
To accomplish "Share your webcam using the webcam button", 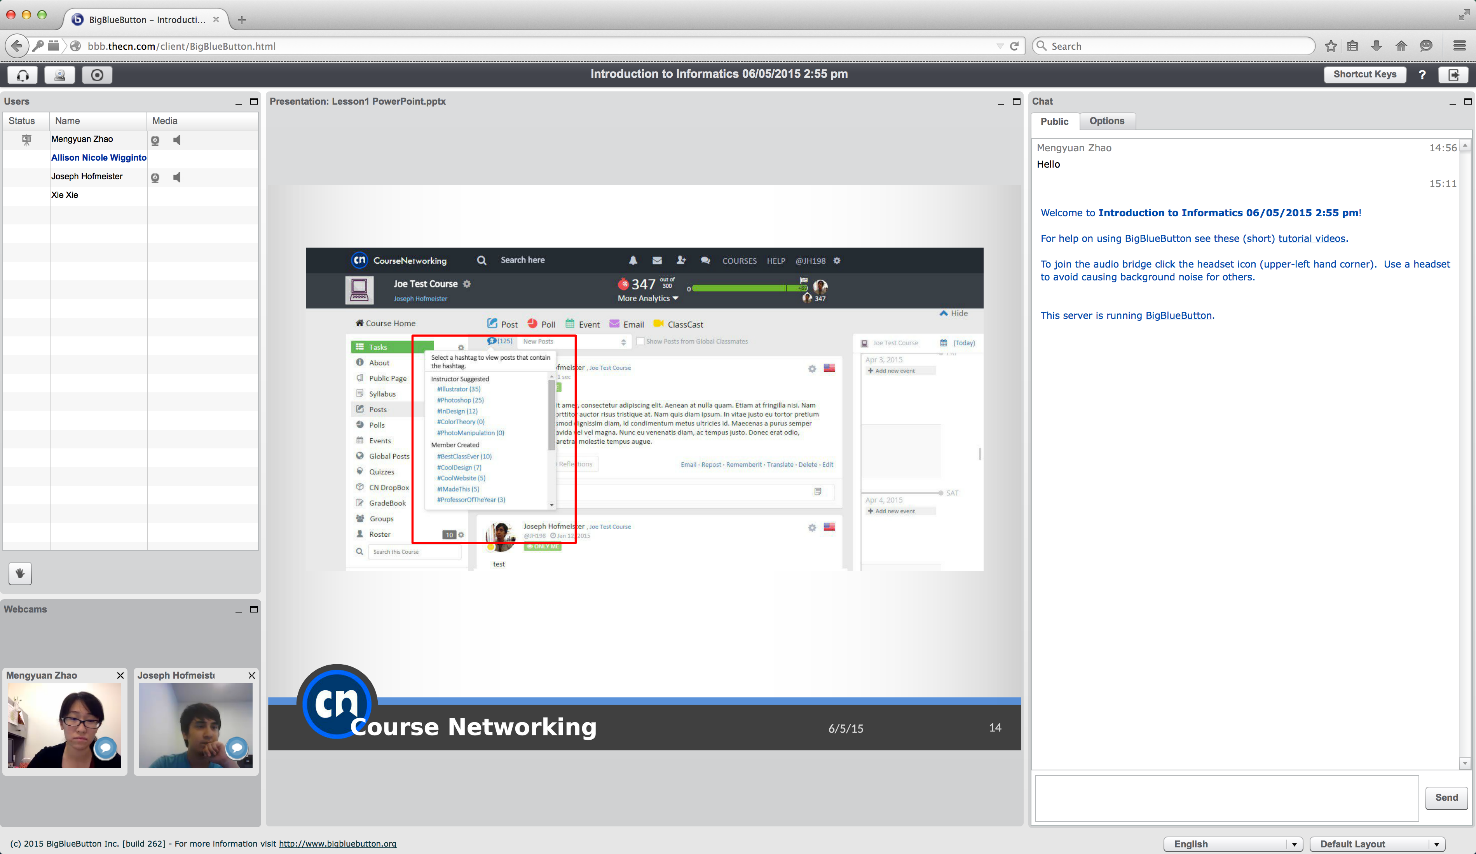I will pyautogui.click(x=59, y=75).
